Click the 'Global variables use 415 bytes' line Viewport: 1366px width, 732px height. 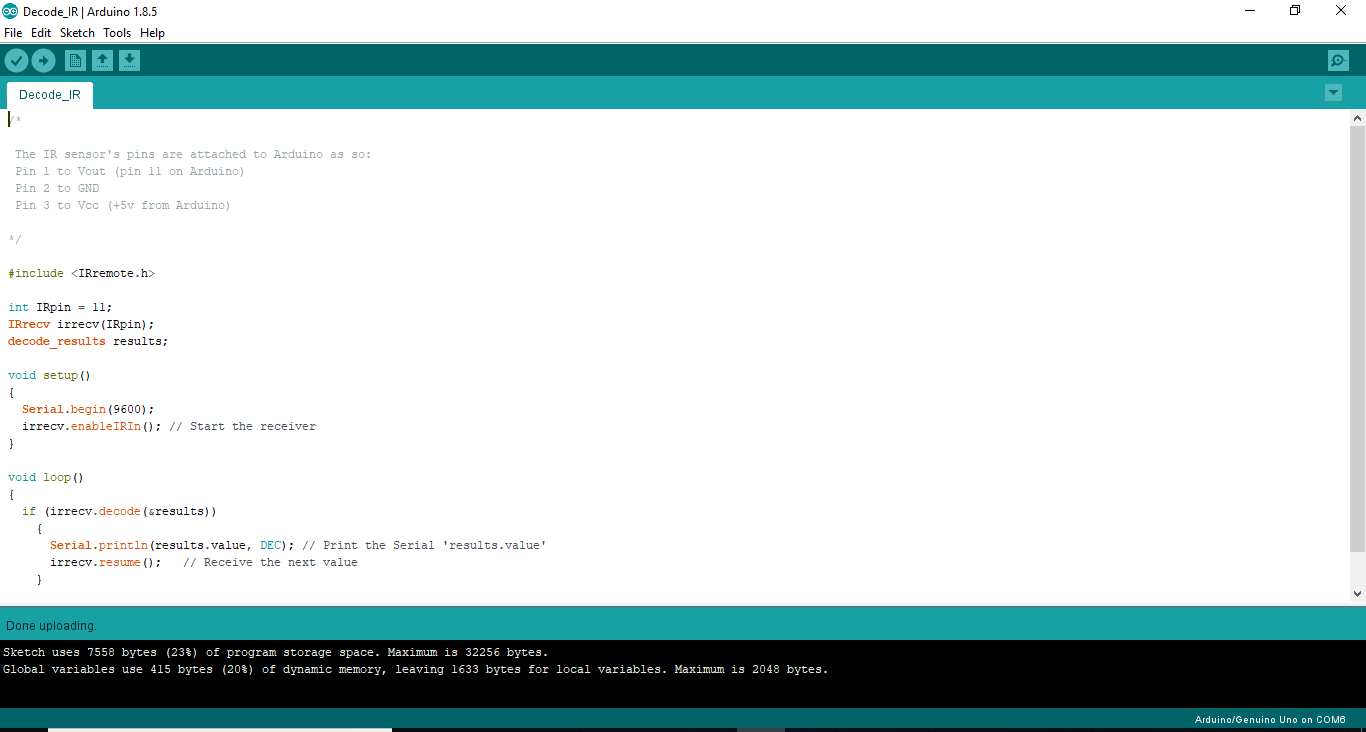(x=416, y=669)
